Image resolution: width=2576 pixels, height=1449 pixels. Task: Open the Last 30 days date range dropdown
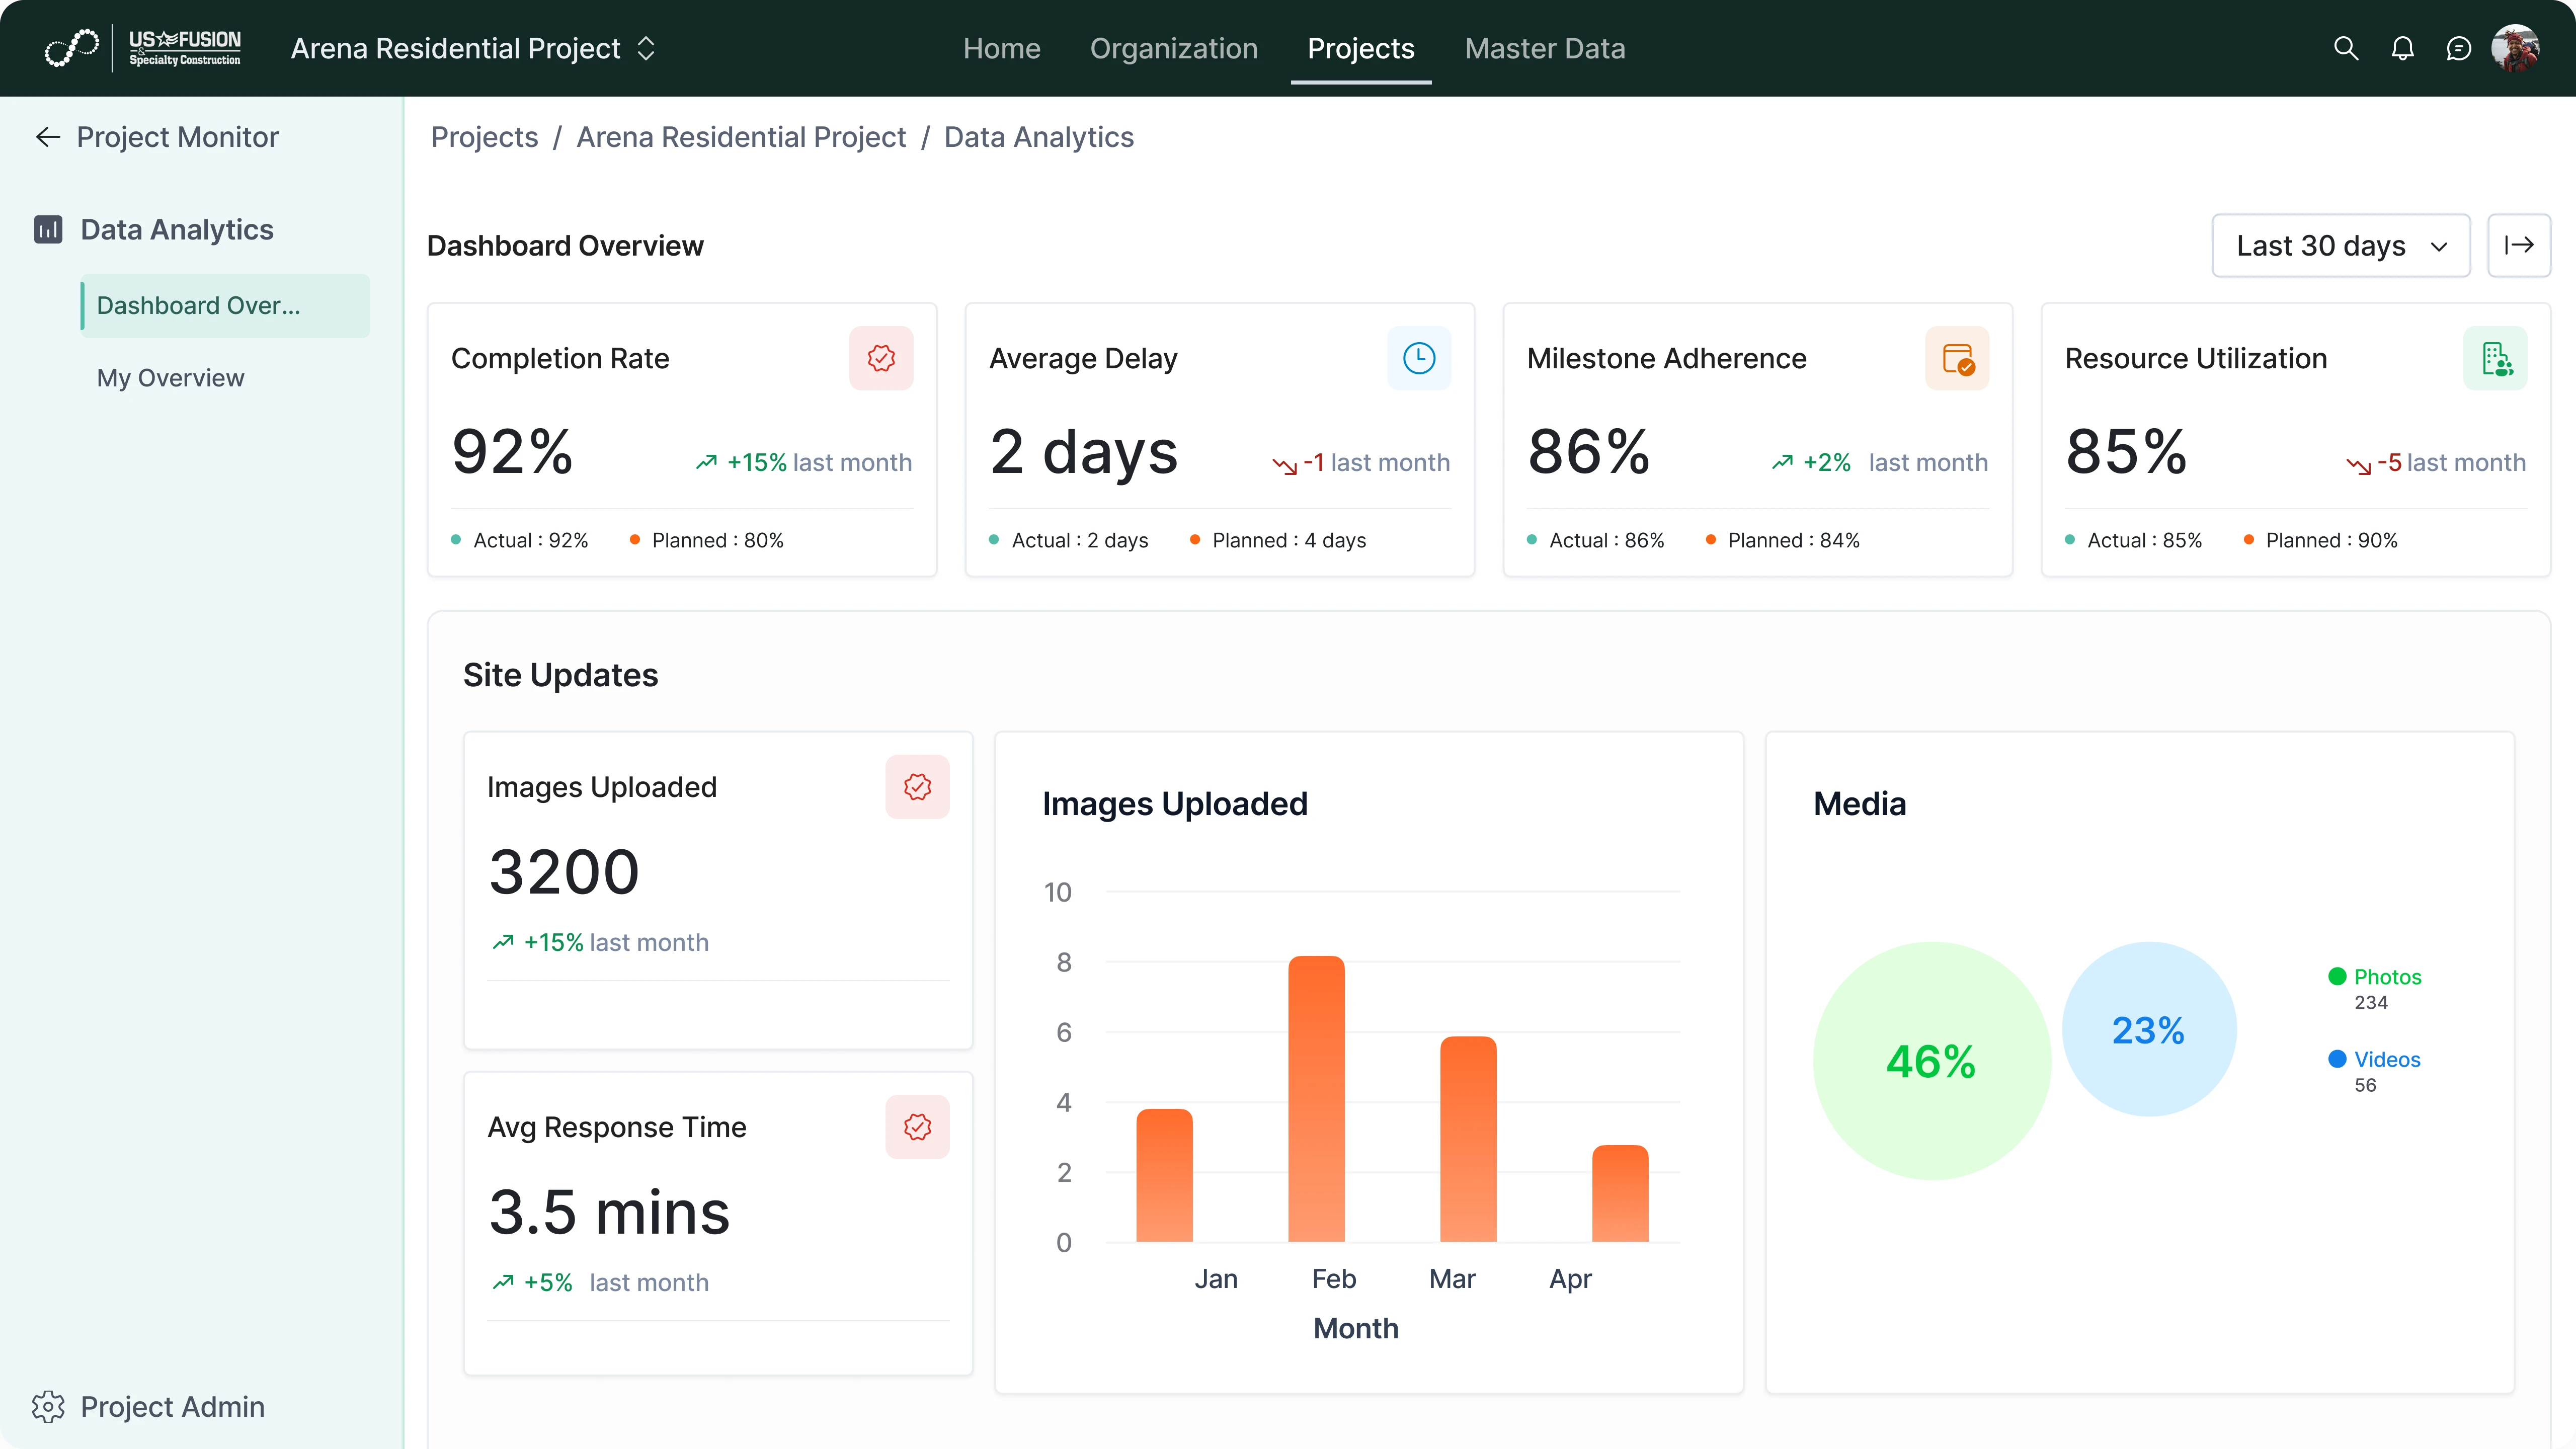2341,245
